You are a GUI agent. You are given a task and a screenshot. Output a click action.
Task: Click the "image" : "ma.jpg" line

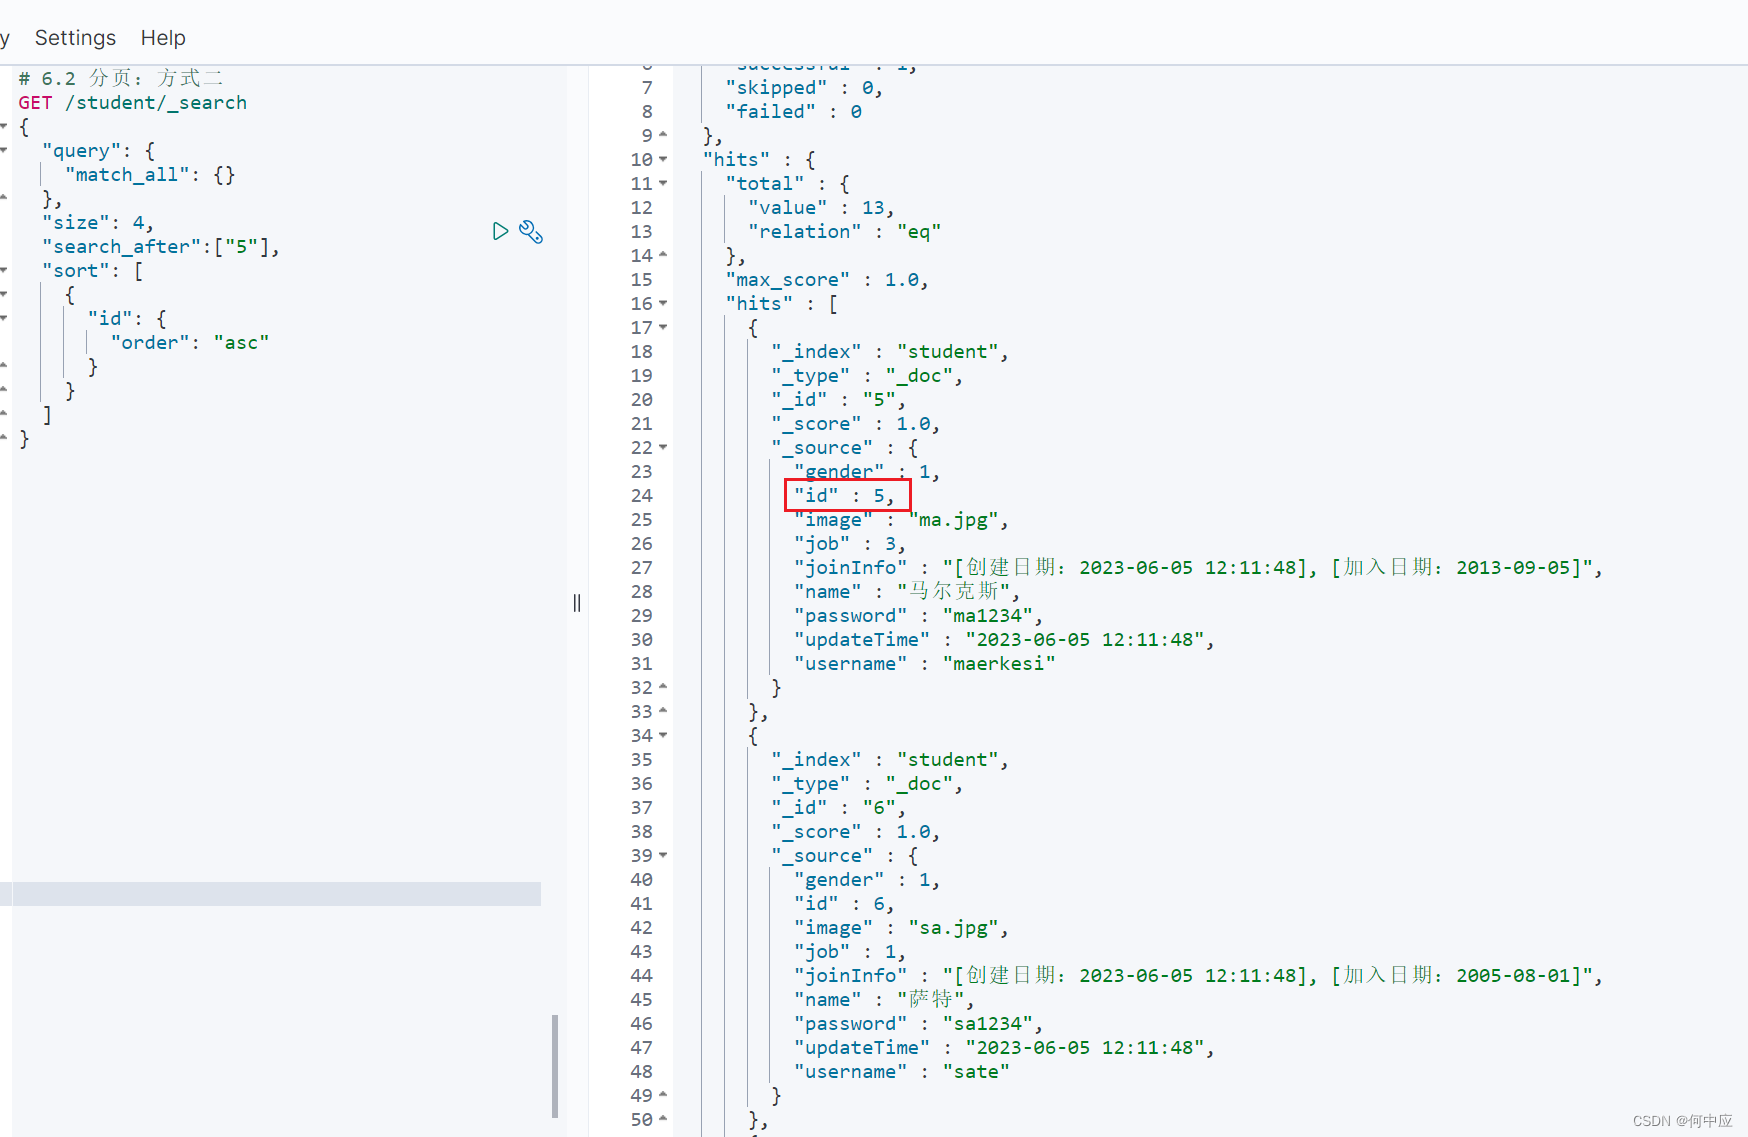click(x=901, y=520)
